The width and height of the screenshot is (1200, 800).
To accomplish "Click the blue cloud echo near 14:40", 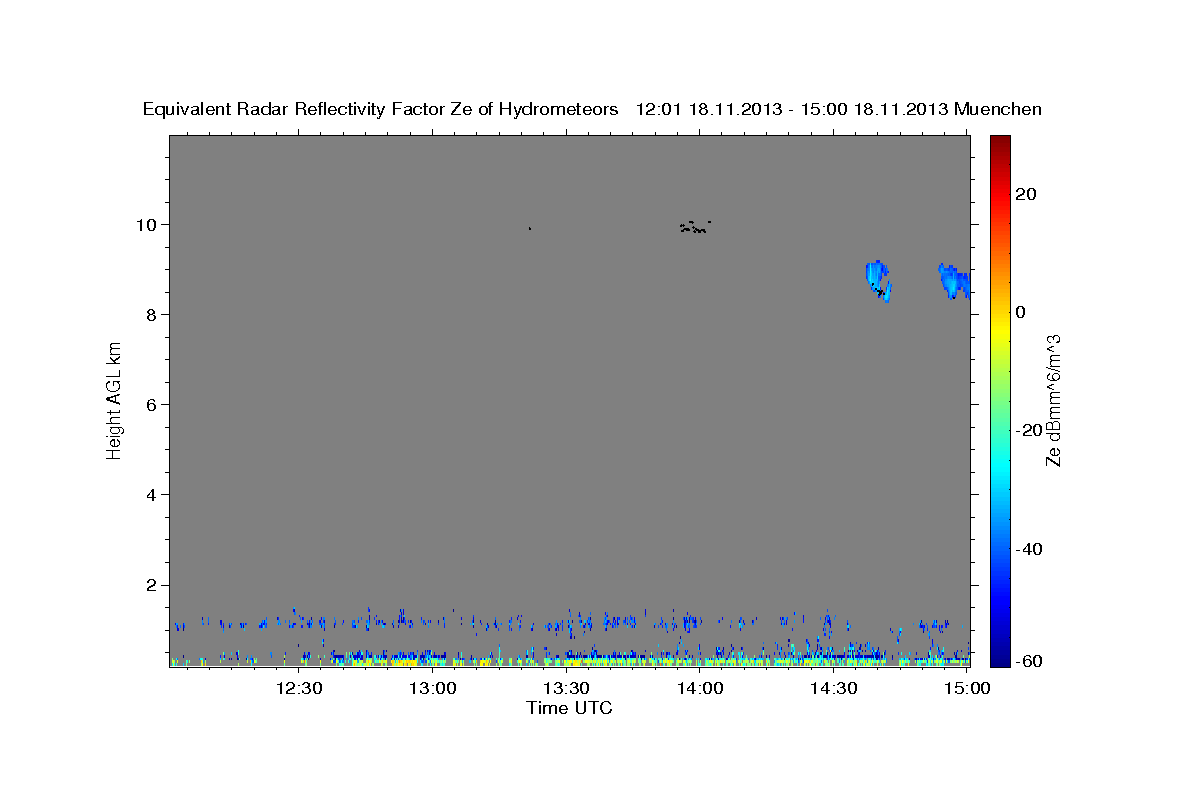I will (x=877, y=279).
